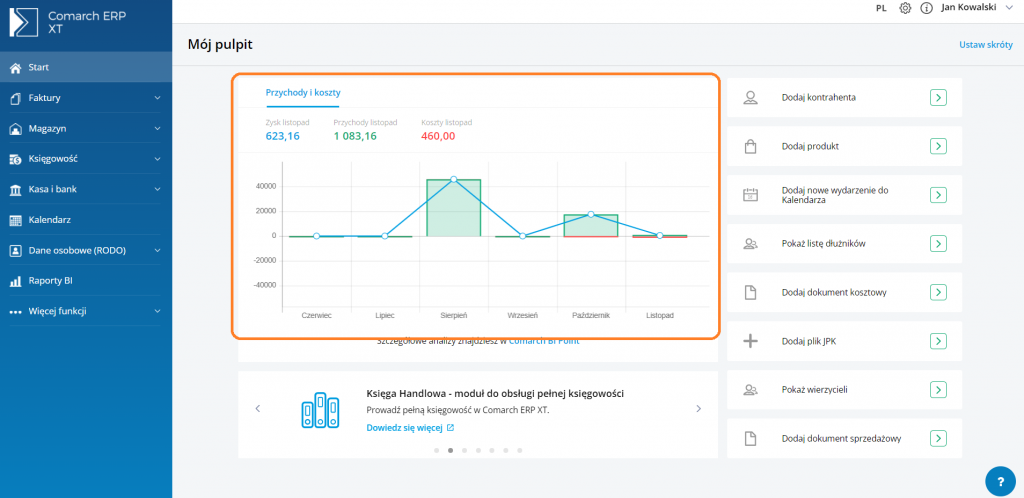Open the PL language selector
1024x498 pixels.
[881, 8]
